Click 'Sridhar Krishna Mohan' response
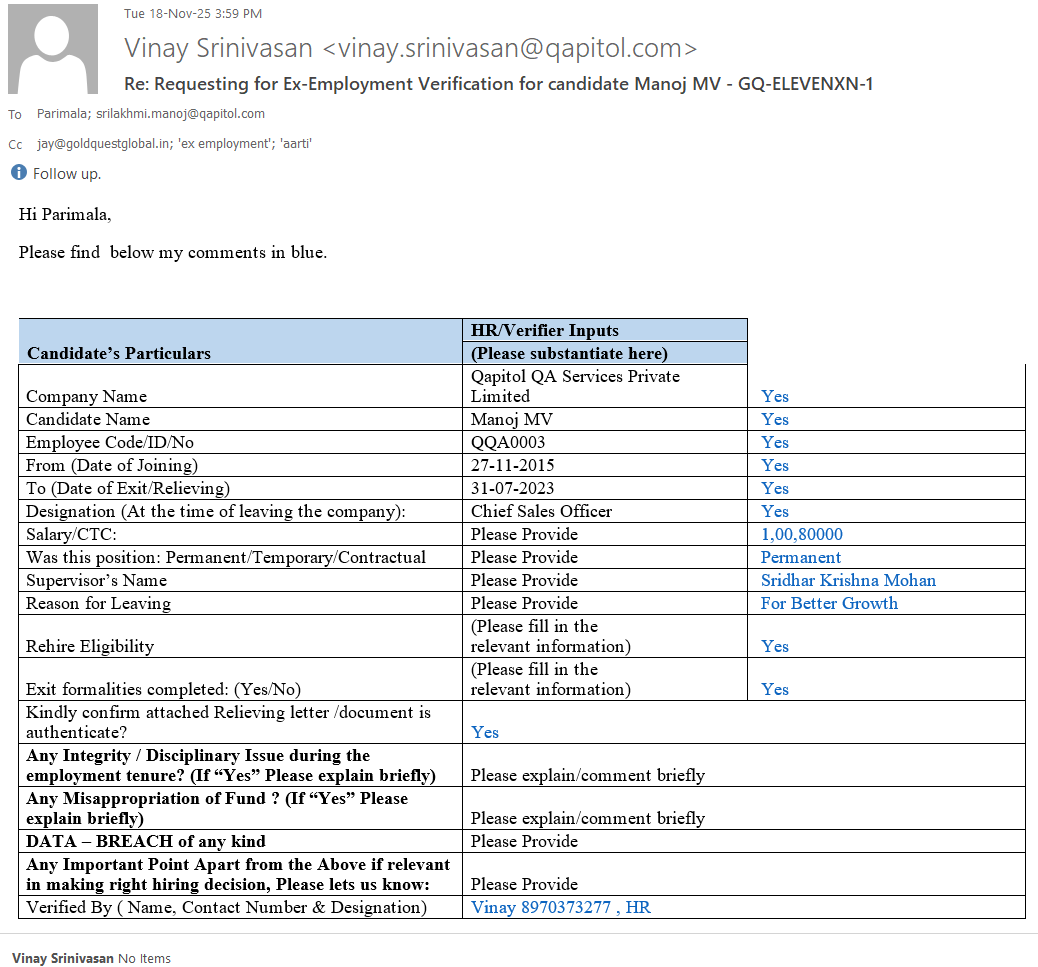 pyautogui.click(x=848, y=580)
